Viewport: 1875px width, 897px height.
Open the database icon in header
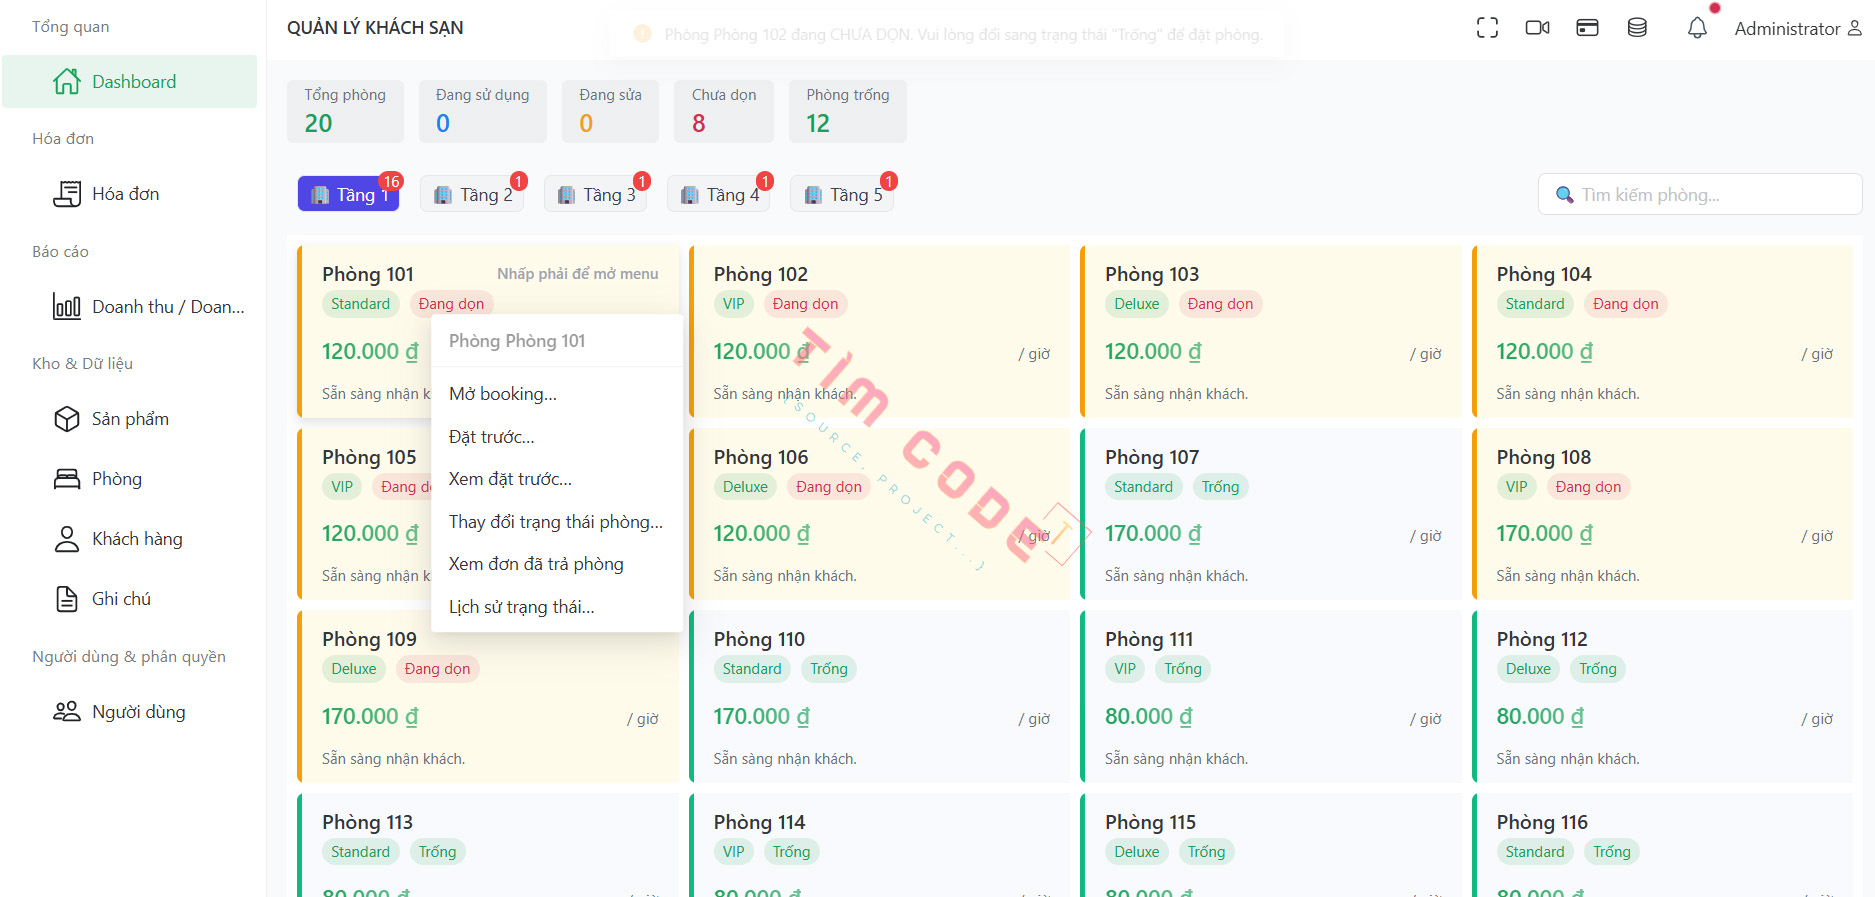1637,28
